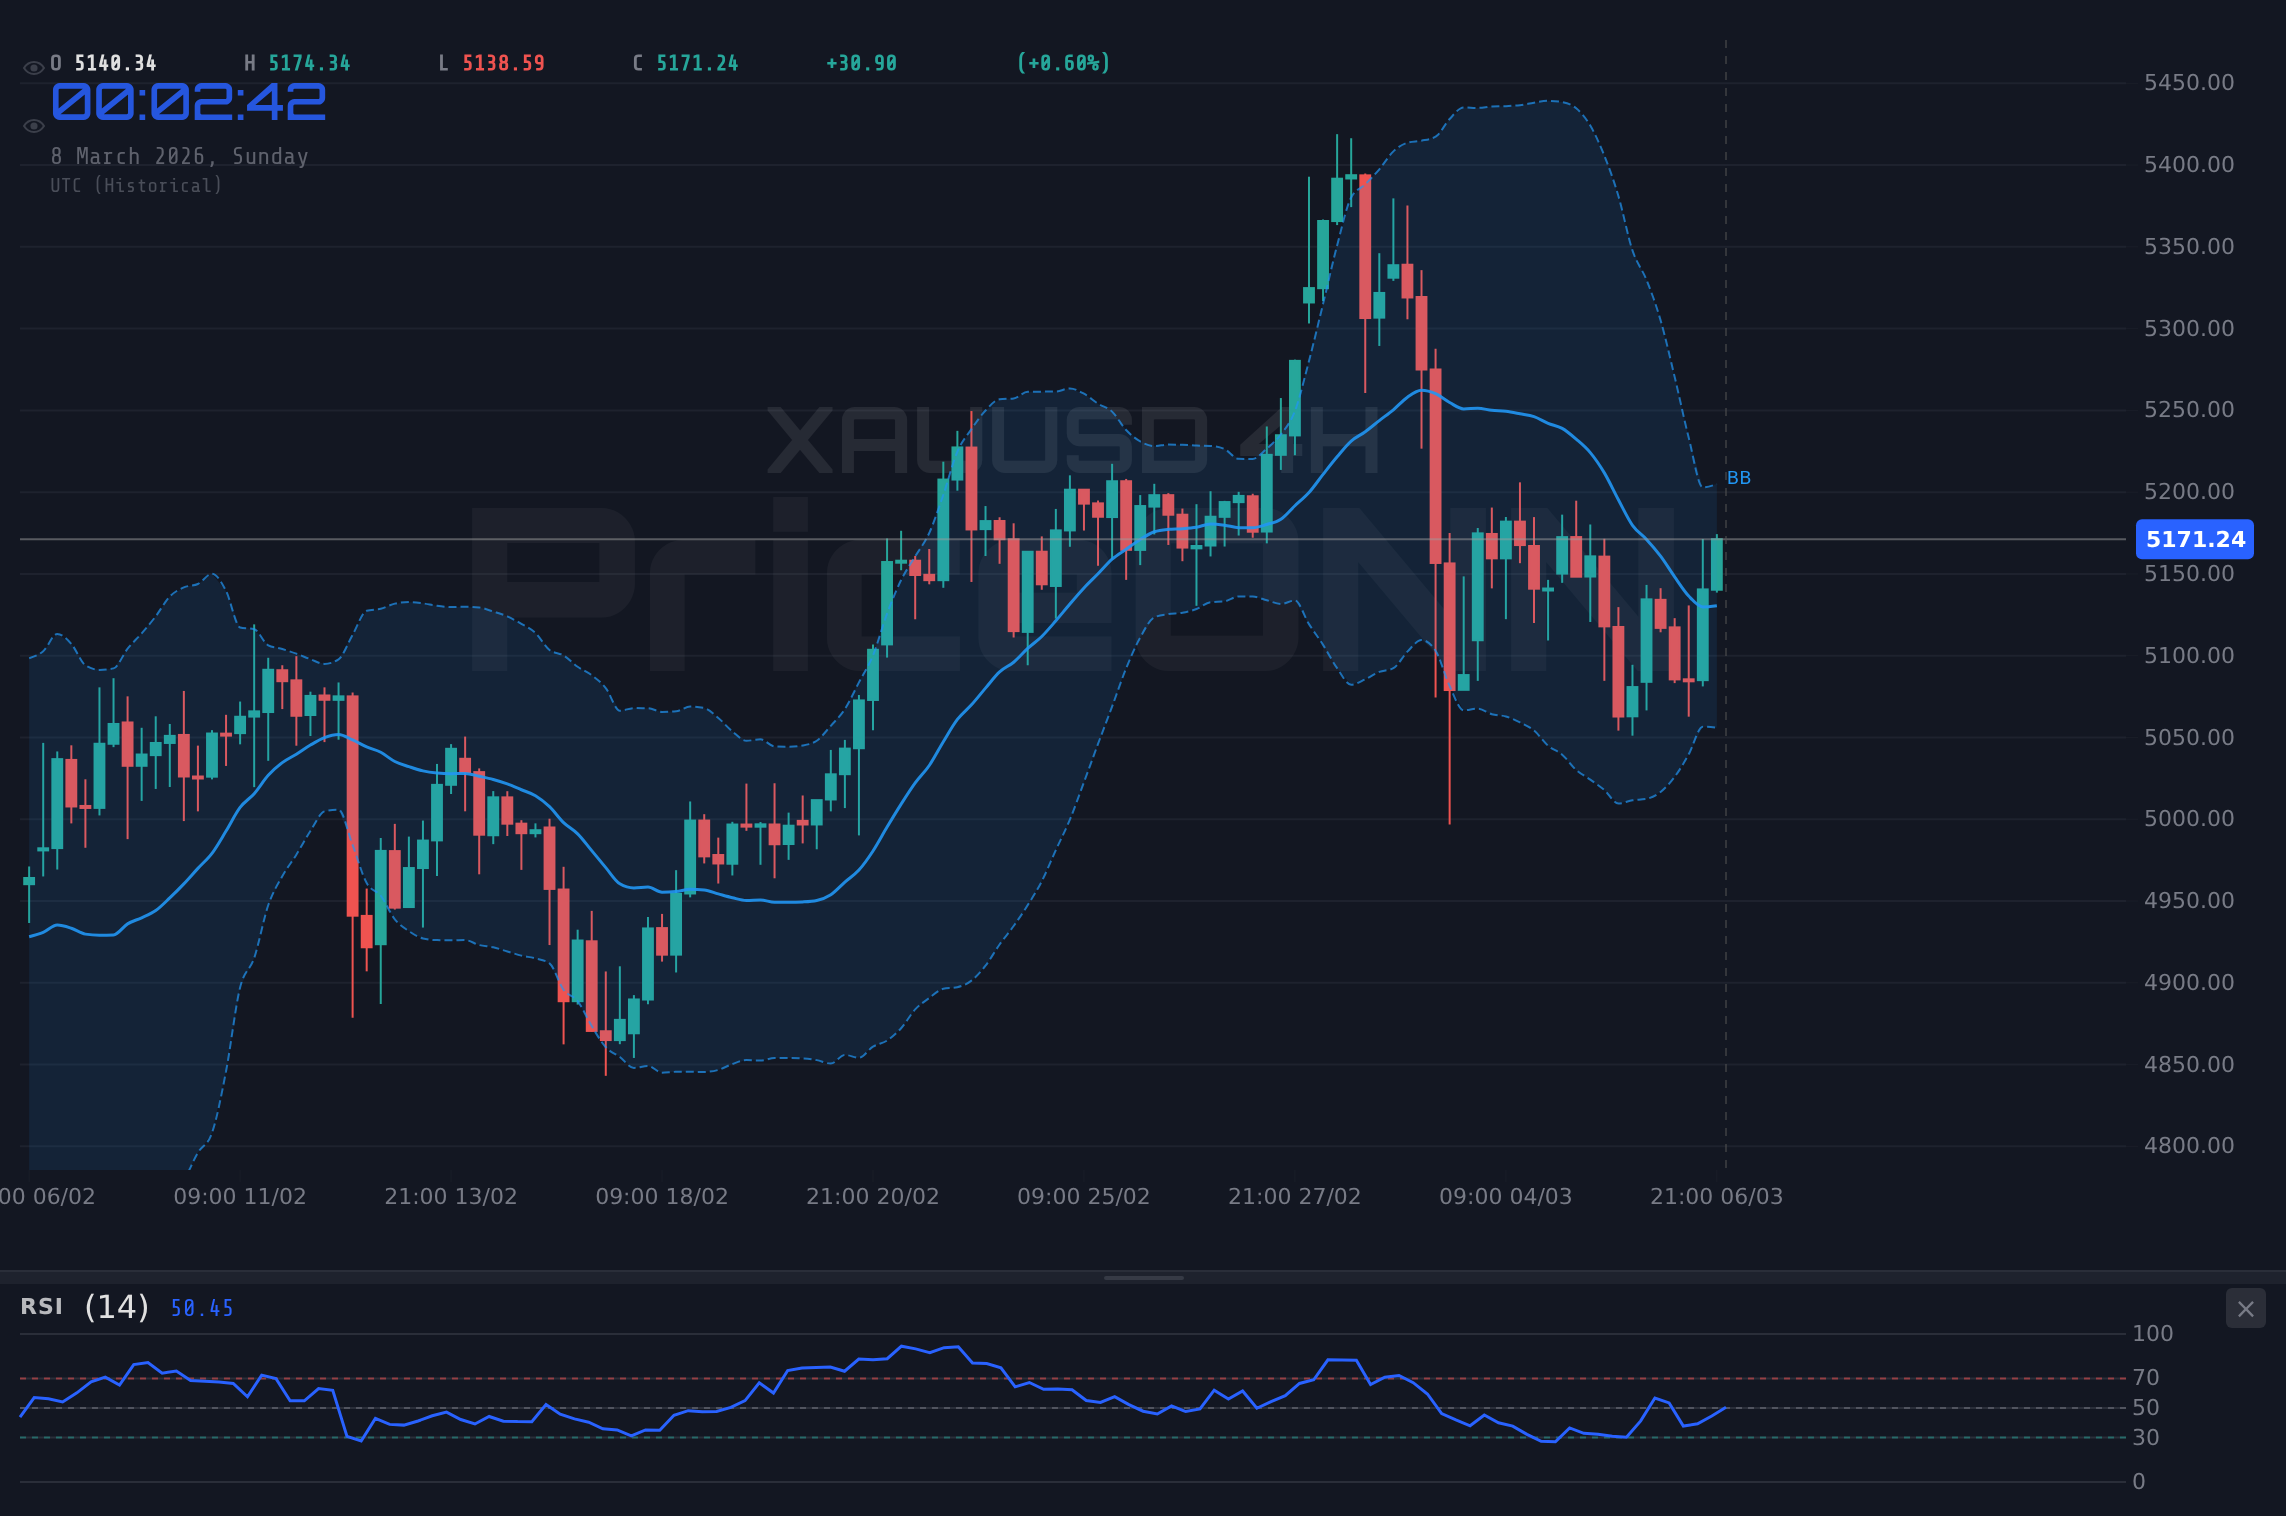The image size is (2286, 1516).
Task: Click the 09:00 25/02 time axis label
Action: coord(1084,1196)
